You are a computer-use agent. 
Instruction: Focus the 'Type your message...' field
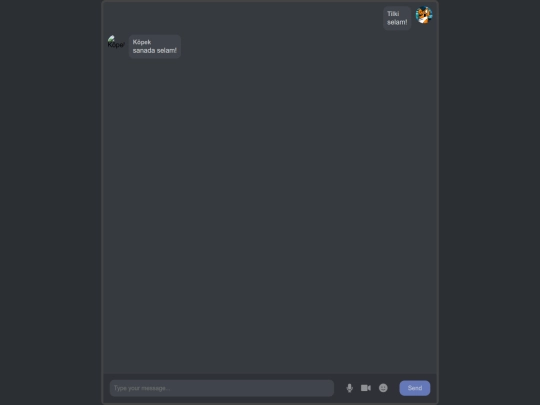pos(222,388)
